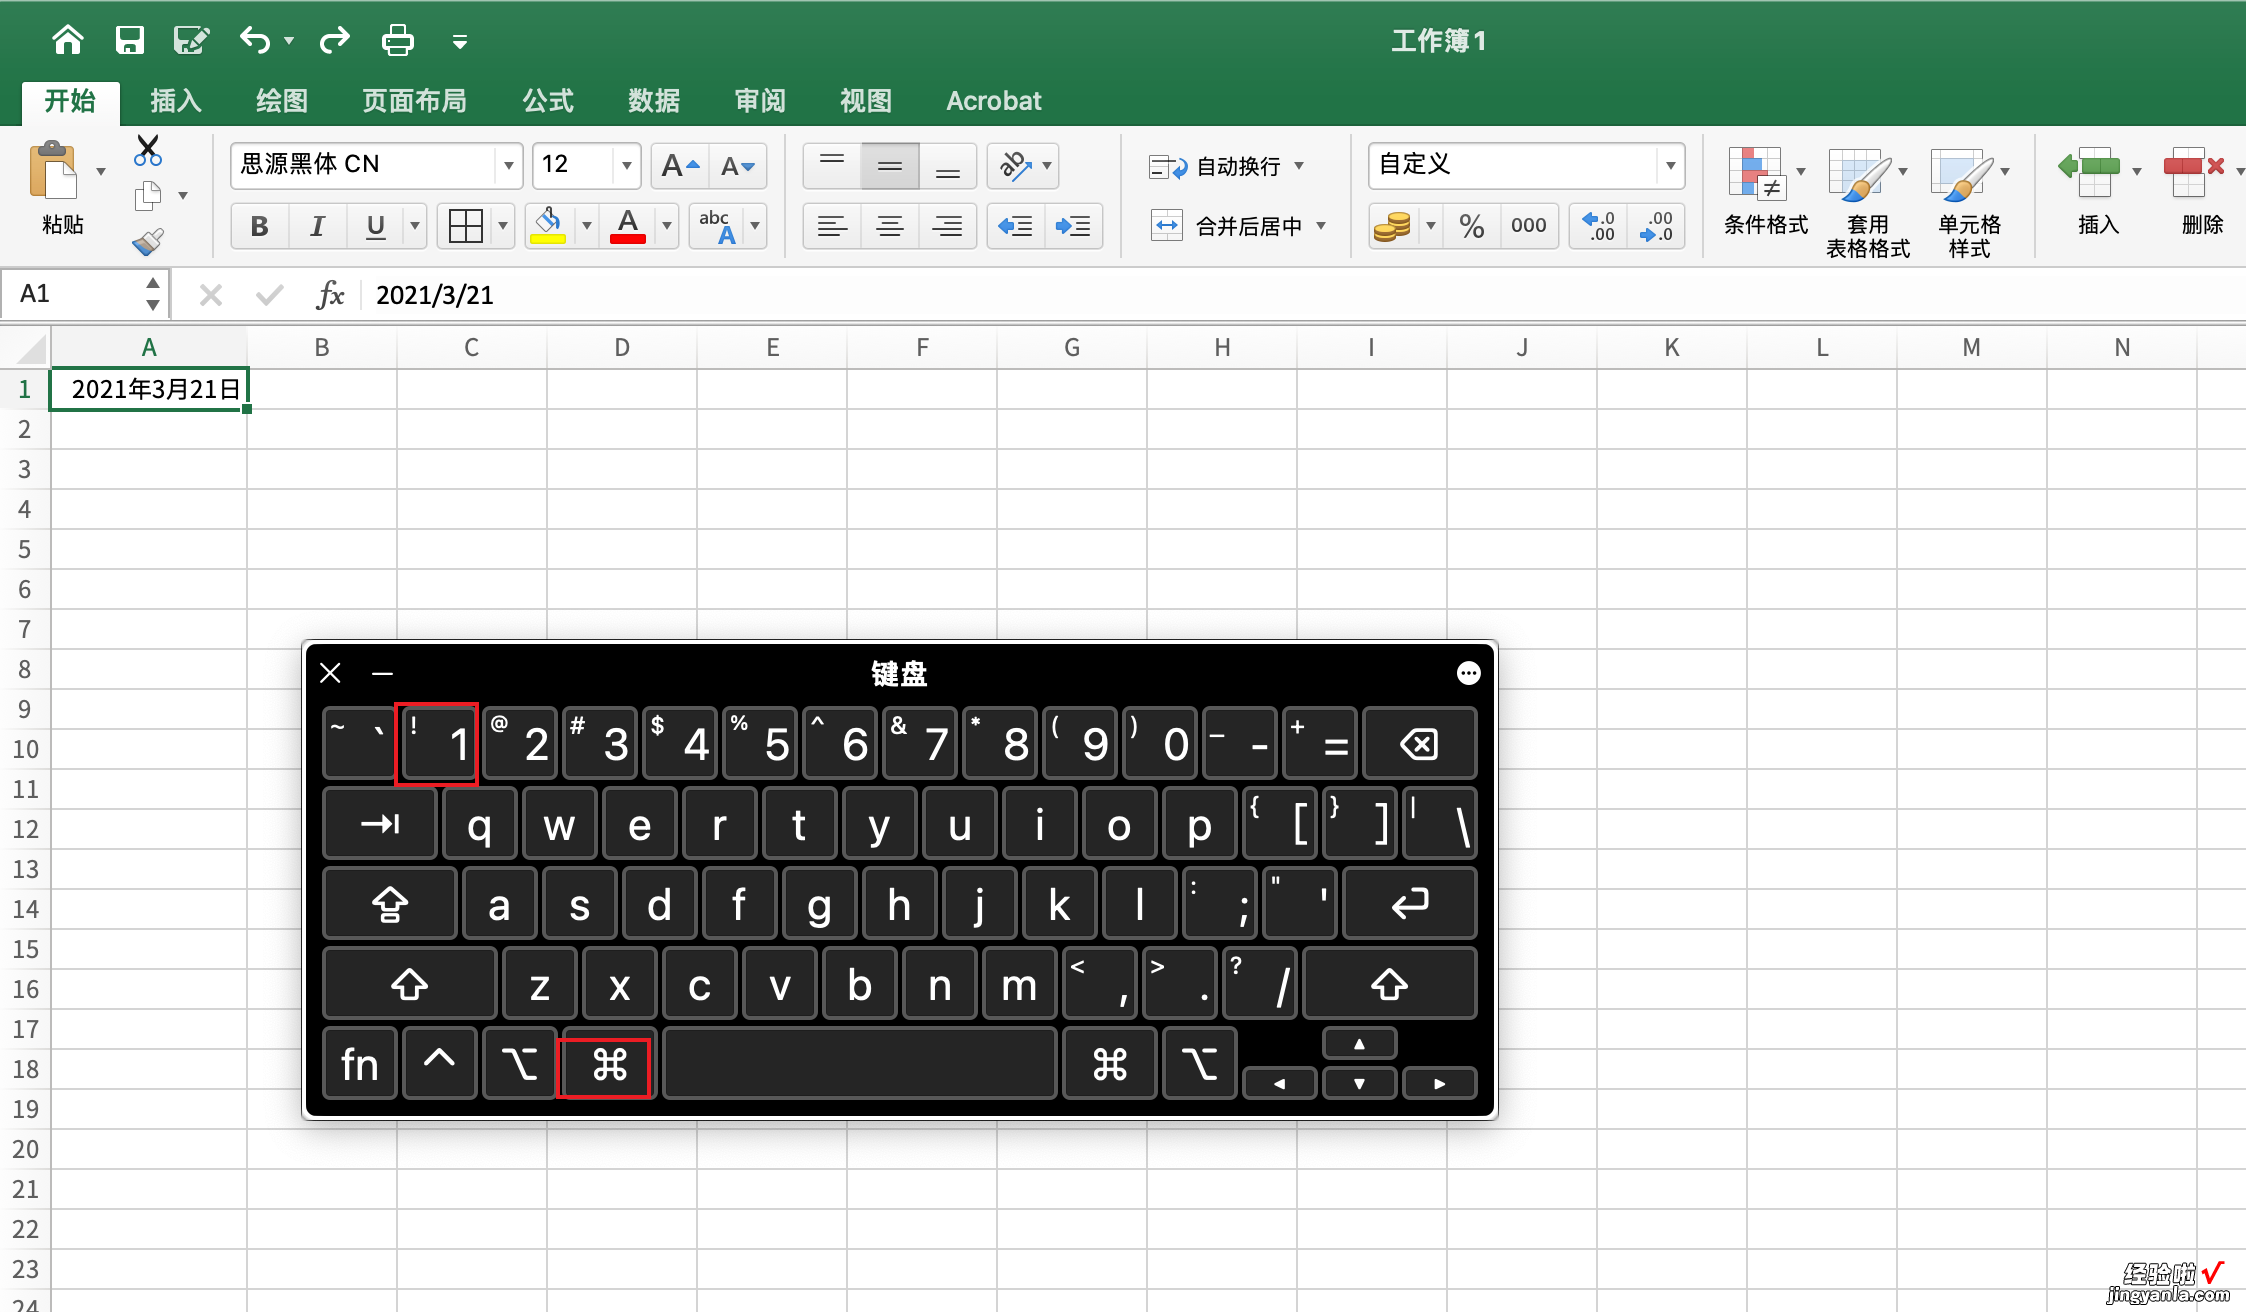2246x1312 pixels.
Task: Switch to the 绘图 tab
Action: [x=282, y=101]
